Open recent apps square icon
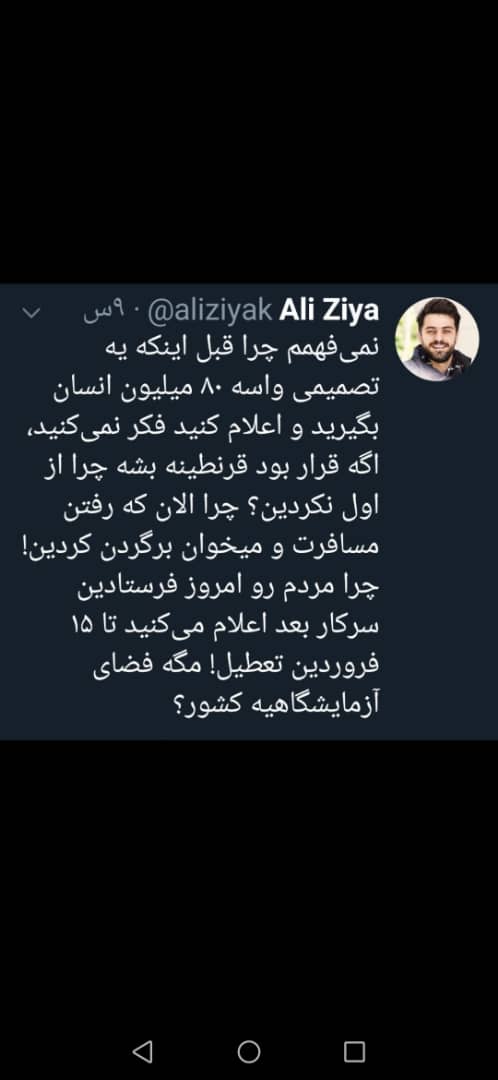 (354, 1051)
